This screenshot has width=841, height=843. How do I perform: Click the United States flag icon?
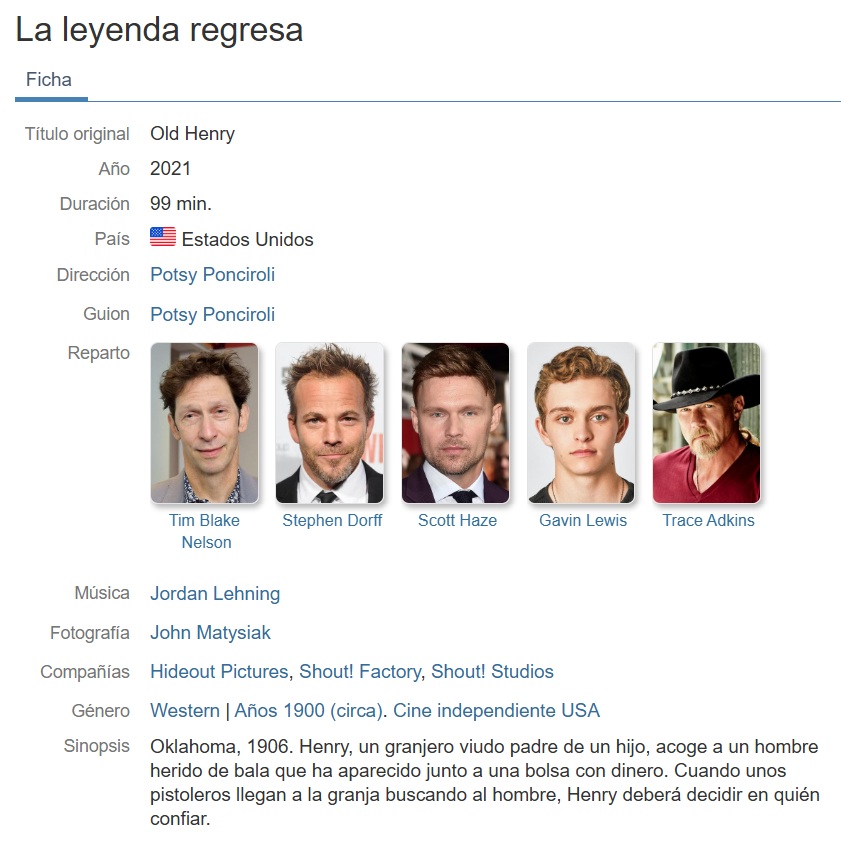[163, 237]
